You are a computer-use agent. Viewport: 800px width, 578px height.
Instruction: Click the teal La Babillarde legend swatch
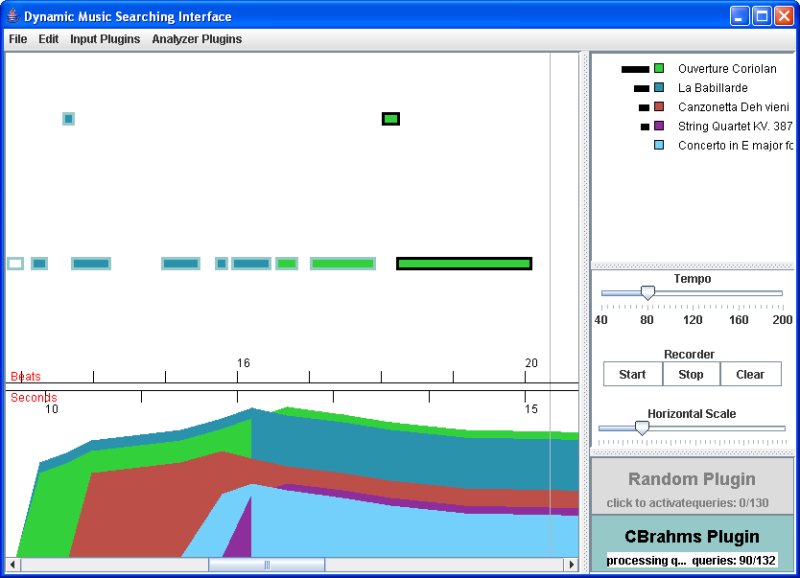(659, 88)
